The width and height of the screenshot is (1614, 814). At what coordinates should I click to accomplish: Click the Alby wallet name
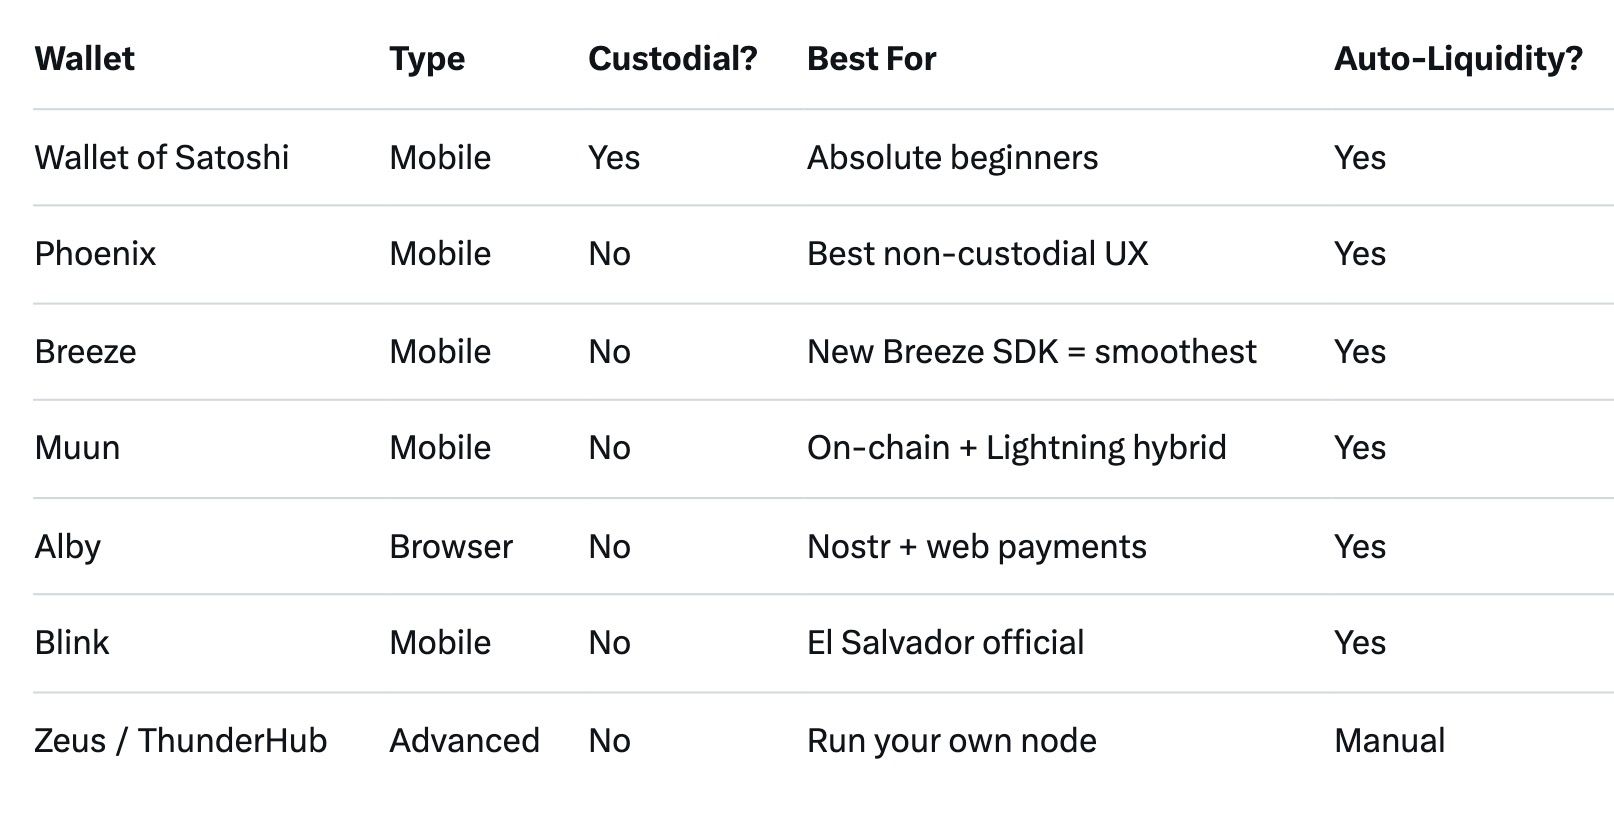pyautogui.click(x=67, y=546)
